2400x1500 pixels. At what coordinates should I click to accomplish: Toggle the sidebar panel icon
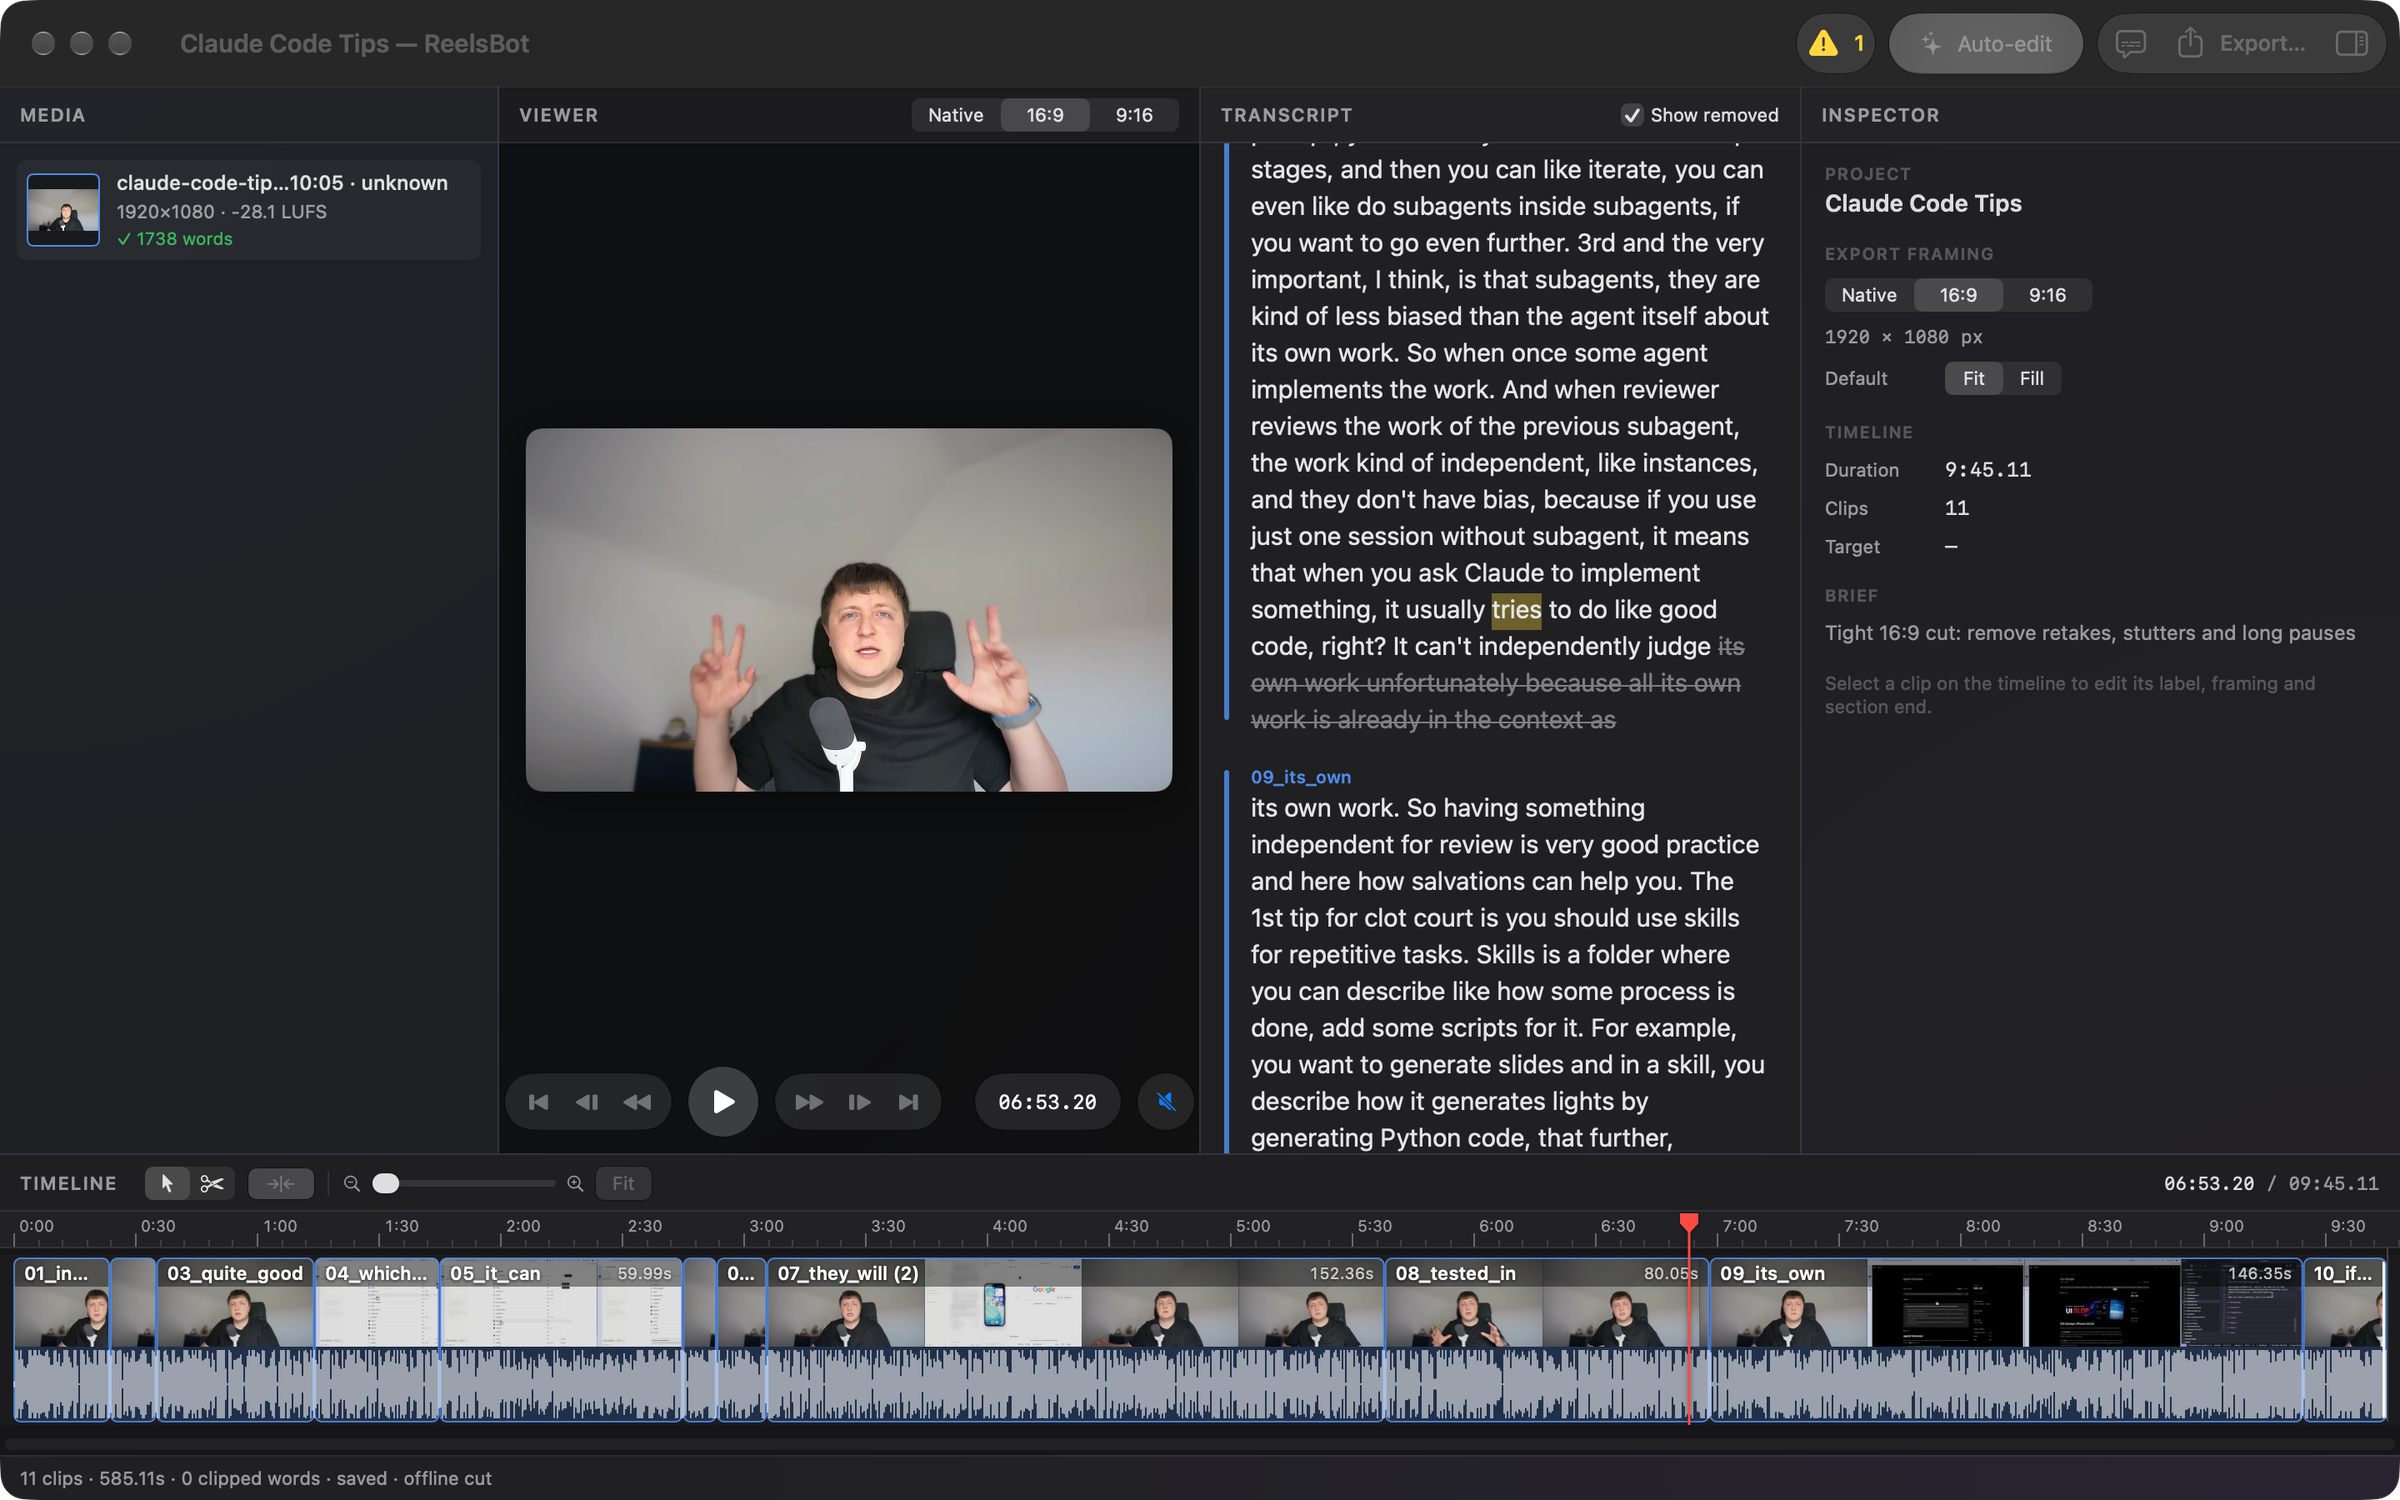point(2351,43)
